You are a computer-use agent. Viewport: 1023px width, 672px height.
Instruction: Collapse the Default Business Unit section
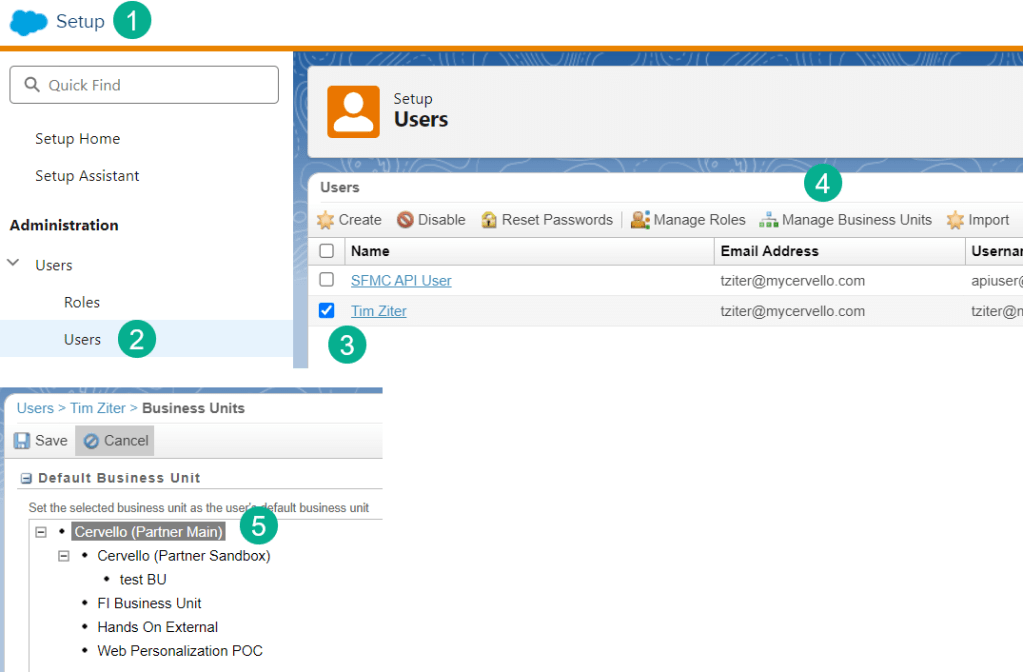26,479
